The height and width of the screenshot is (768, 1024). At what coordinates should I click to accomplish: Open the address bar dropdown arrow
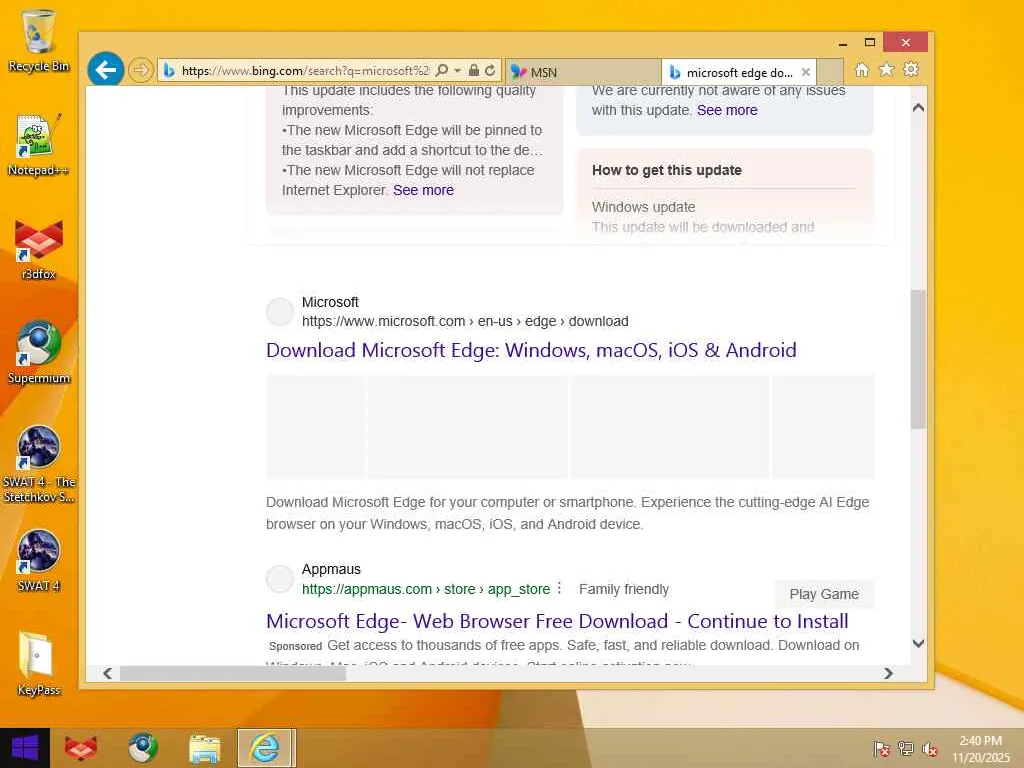457,70
